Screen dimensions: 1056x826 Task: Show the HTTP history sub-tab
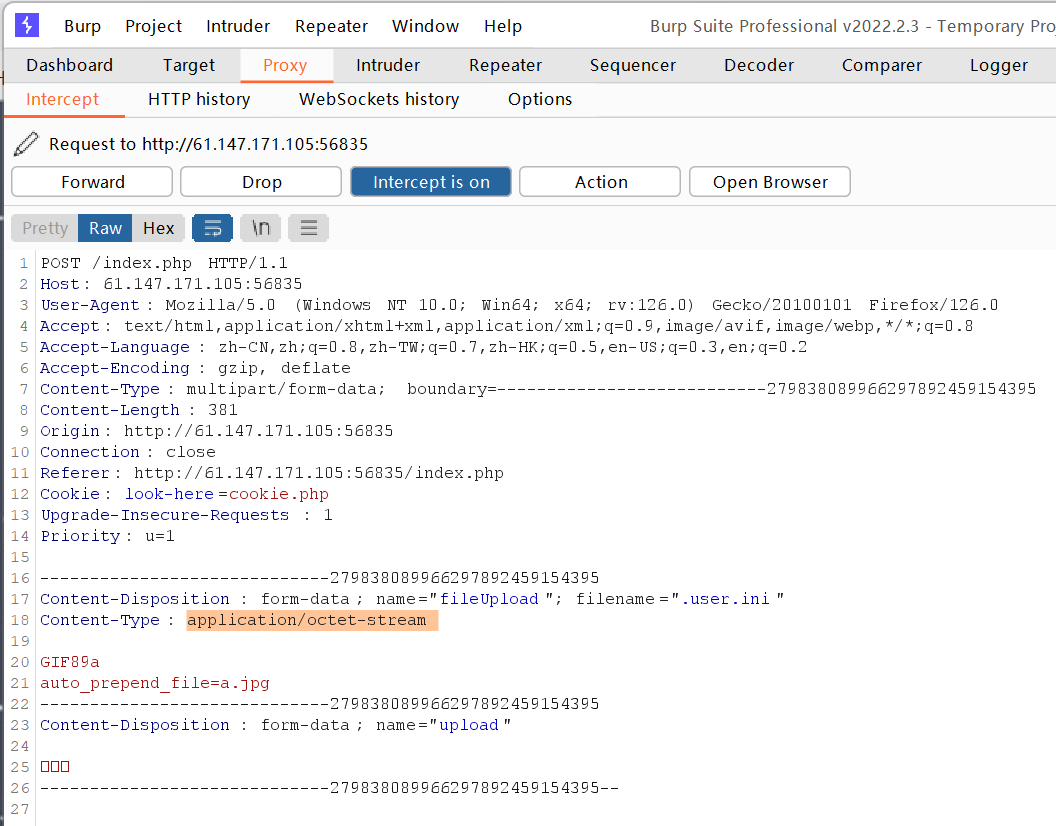click(199, 99)
